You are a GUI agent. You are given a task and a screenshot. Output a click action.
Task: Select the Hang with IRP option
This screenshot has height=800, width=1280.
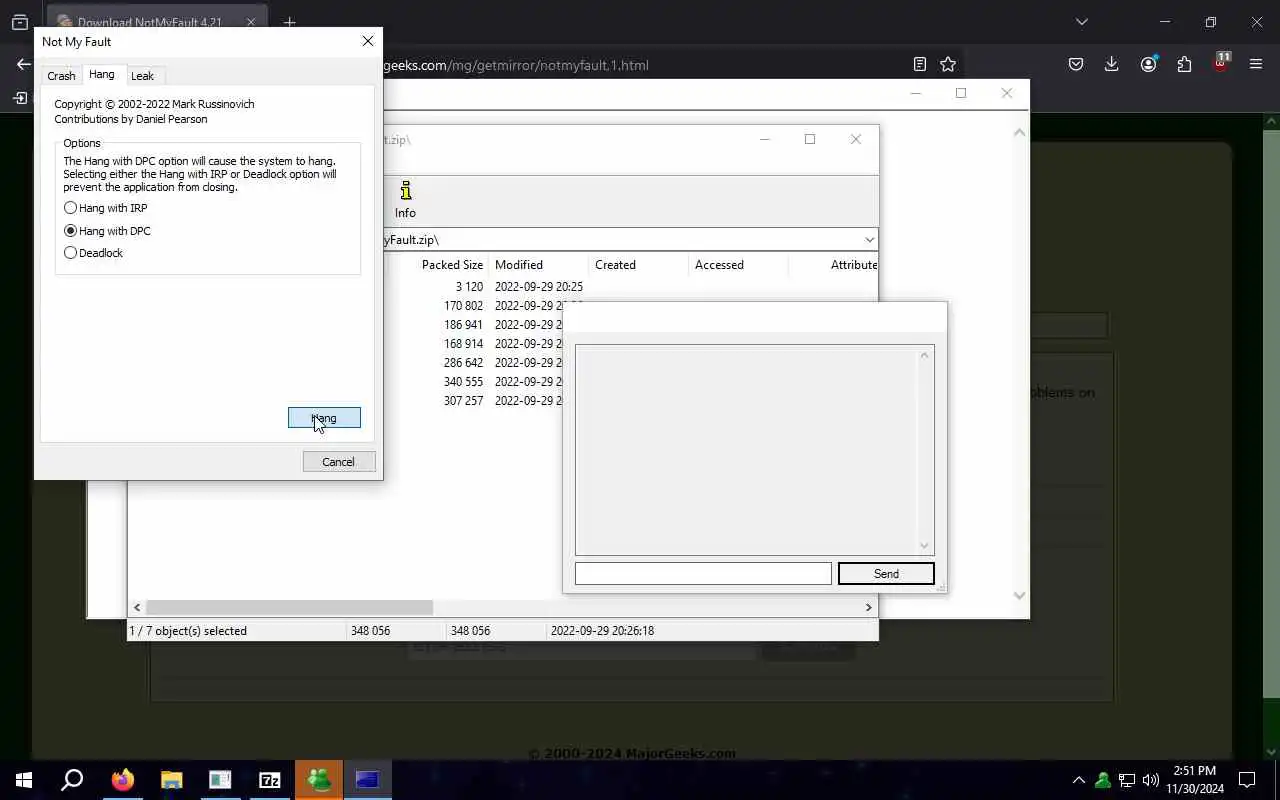105,208
